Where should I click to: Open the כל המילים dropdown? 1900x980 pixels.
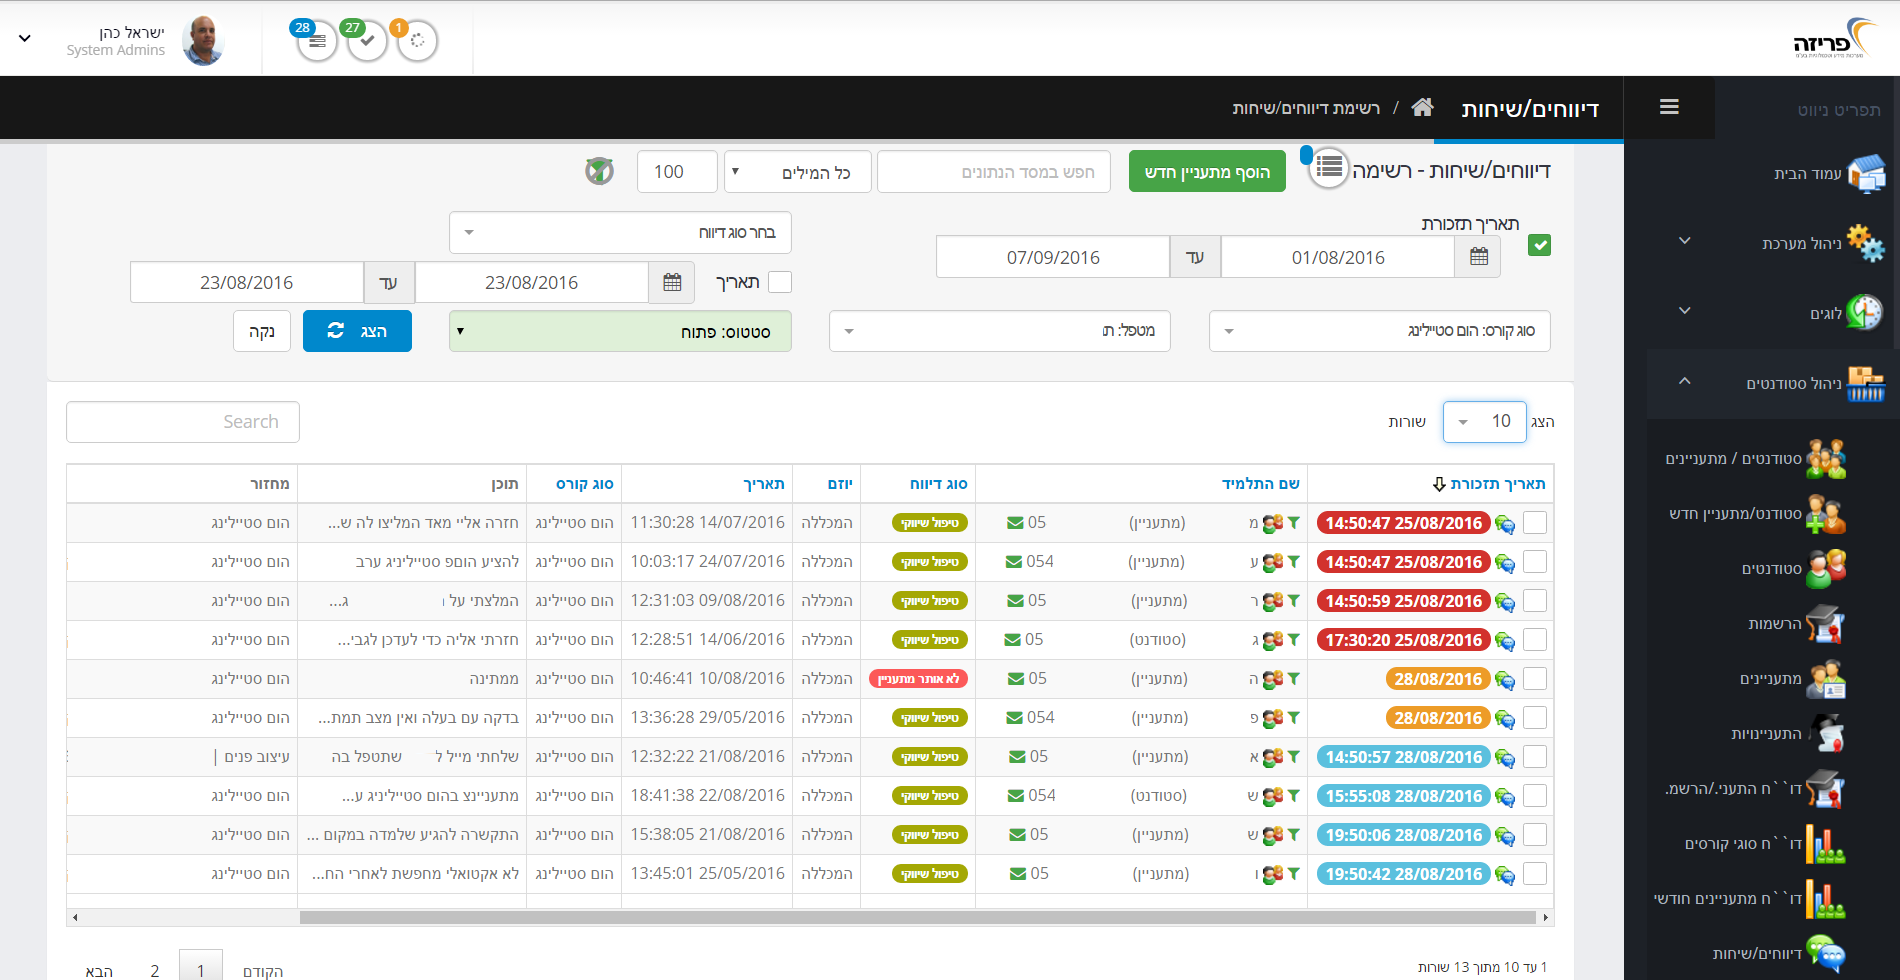797,172
